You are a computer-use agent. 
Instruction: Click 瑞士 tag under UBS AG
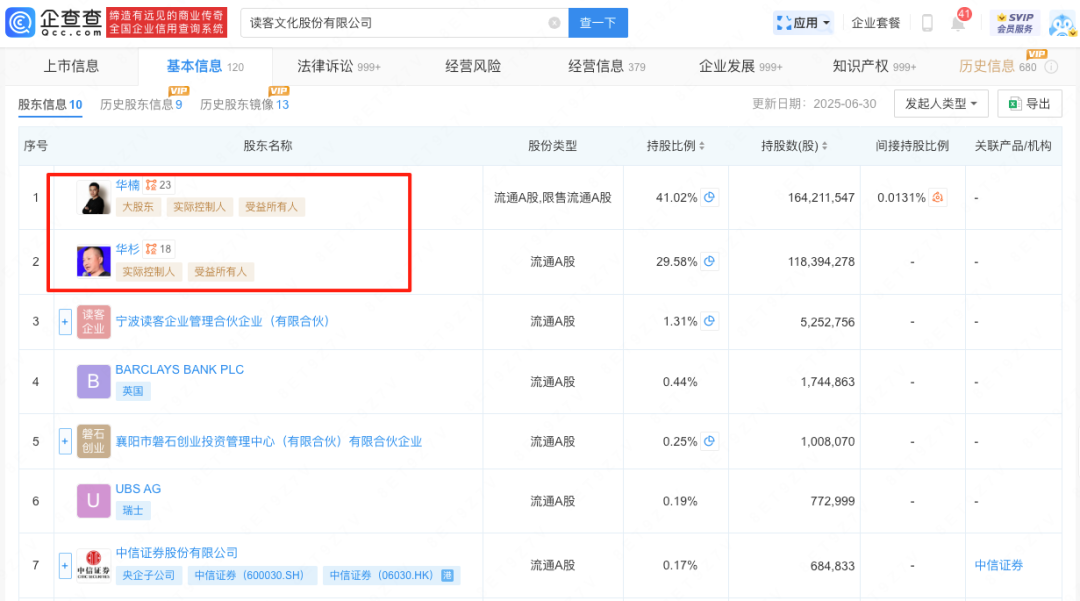coord(133,511)
